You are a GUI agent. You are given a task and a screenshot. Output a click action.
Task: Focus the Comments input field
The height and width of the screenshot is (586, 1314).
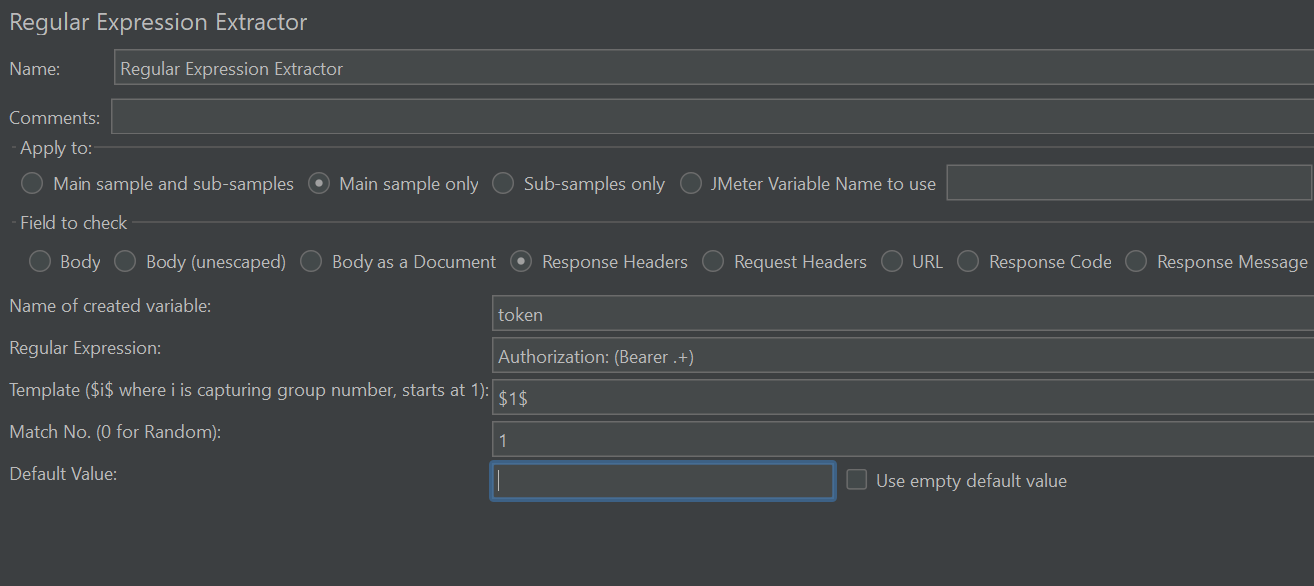712,117
